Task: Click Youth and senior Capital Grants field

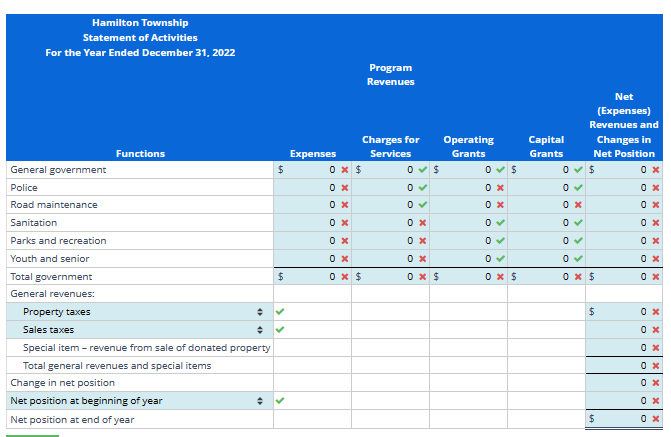Action: 546,259
